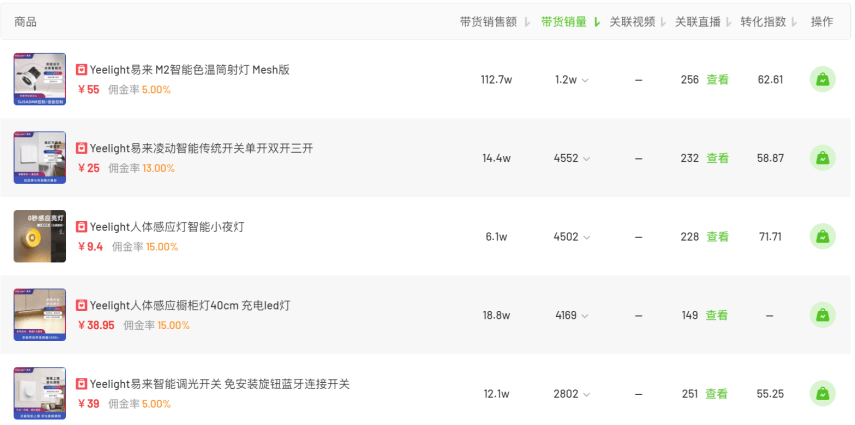
Task: Expand the 4552 sales volume dropdown
Action: [x=586, y=159]
